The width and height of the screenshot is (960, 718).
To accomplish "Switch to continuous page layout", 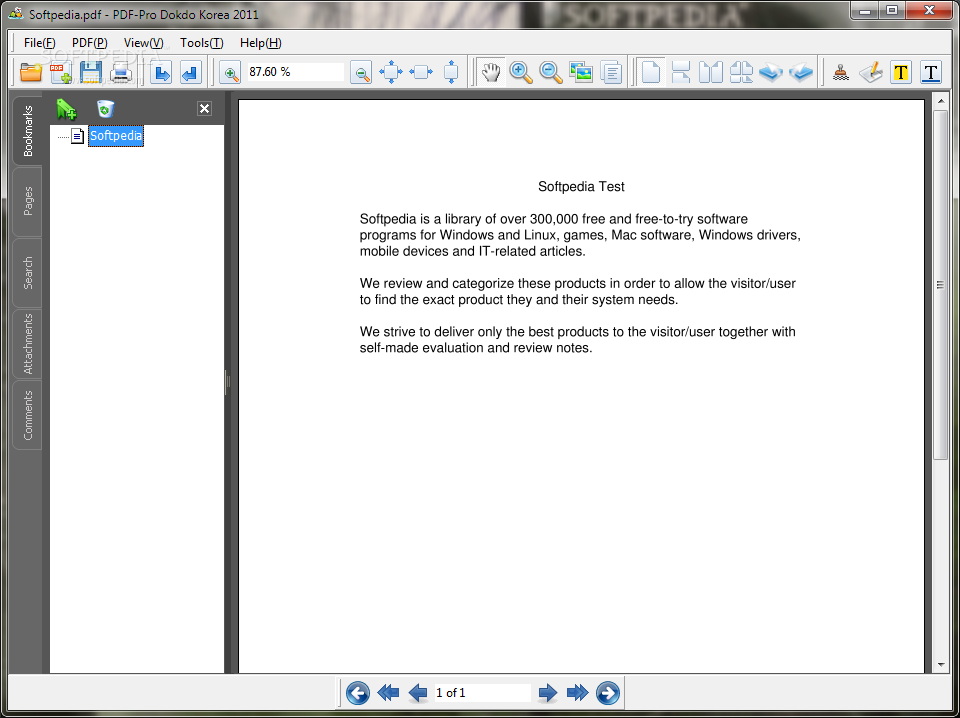I will (x=681, y=72).
